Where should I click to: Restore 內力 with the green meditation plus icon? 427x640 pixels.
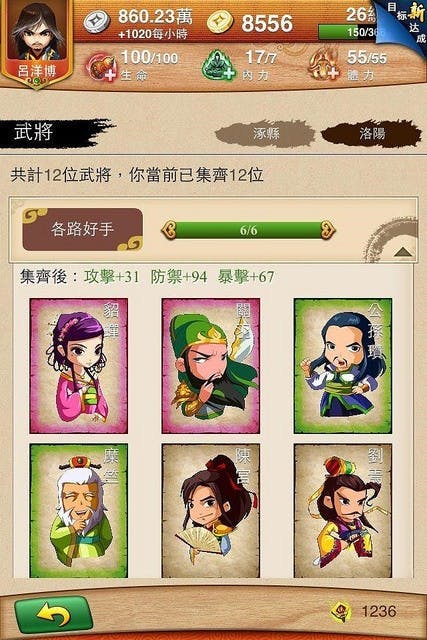tap(219, 66)
